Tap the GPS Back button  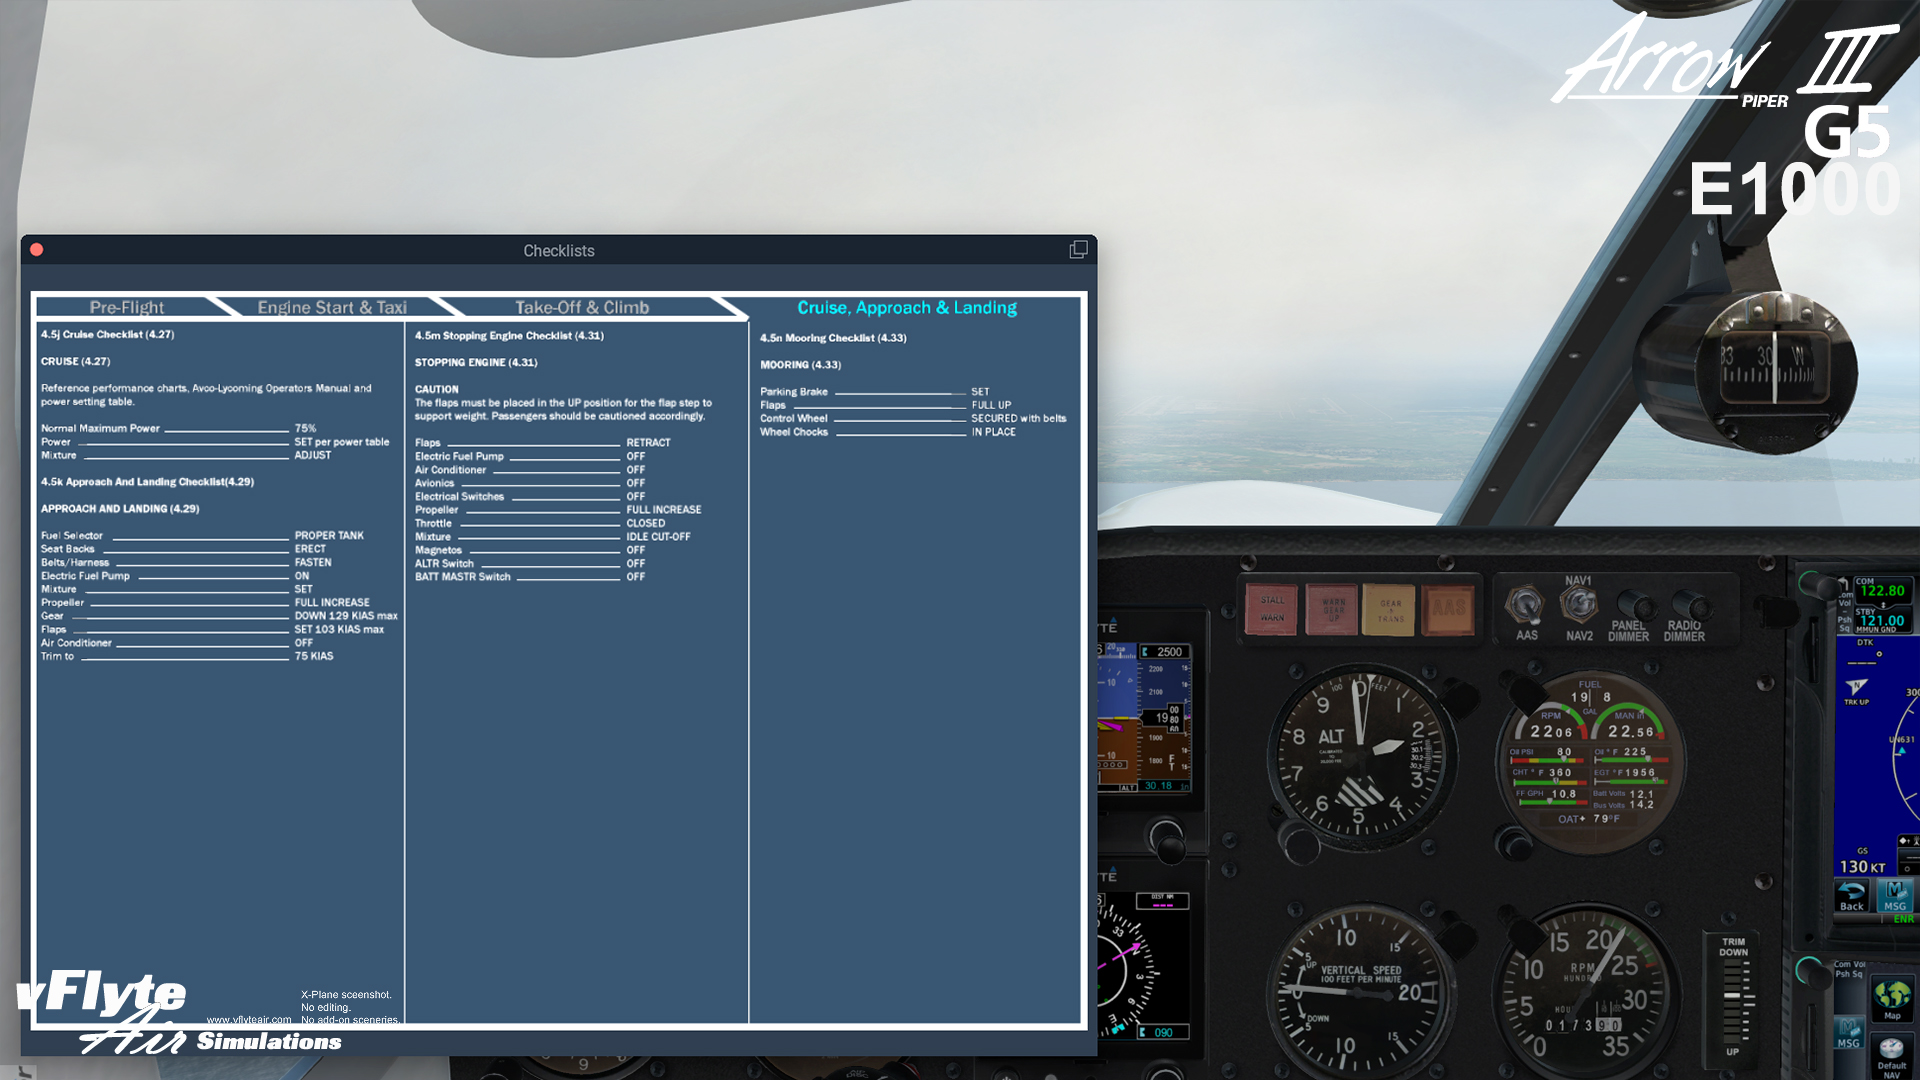1852,895
